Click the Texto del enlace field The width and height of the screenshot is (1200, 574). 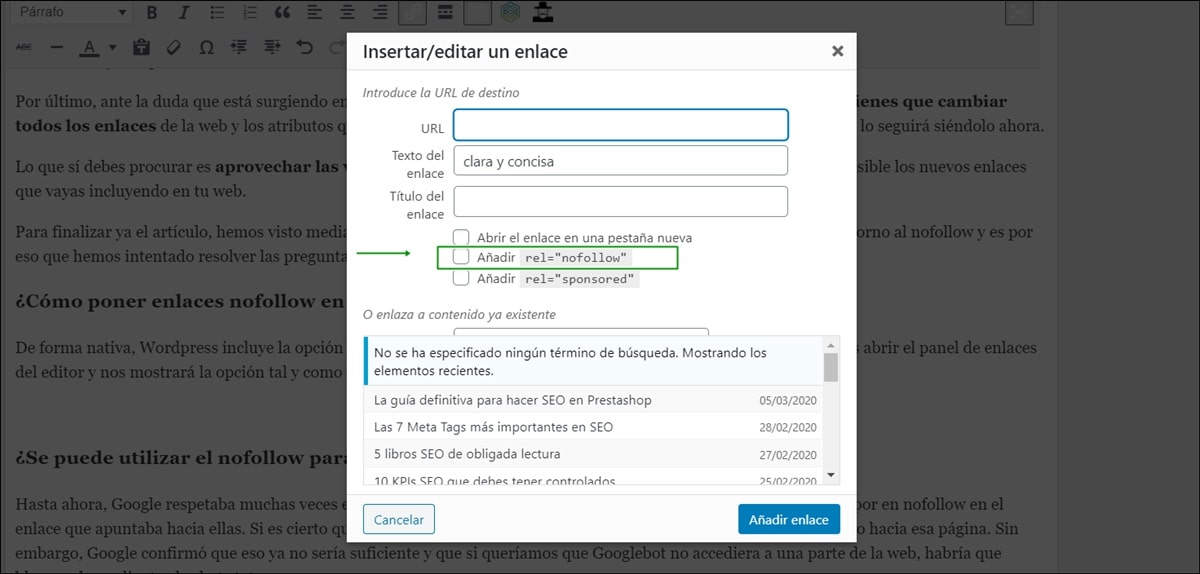[x=621, y=161]
